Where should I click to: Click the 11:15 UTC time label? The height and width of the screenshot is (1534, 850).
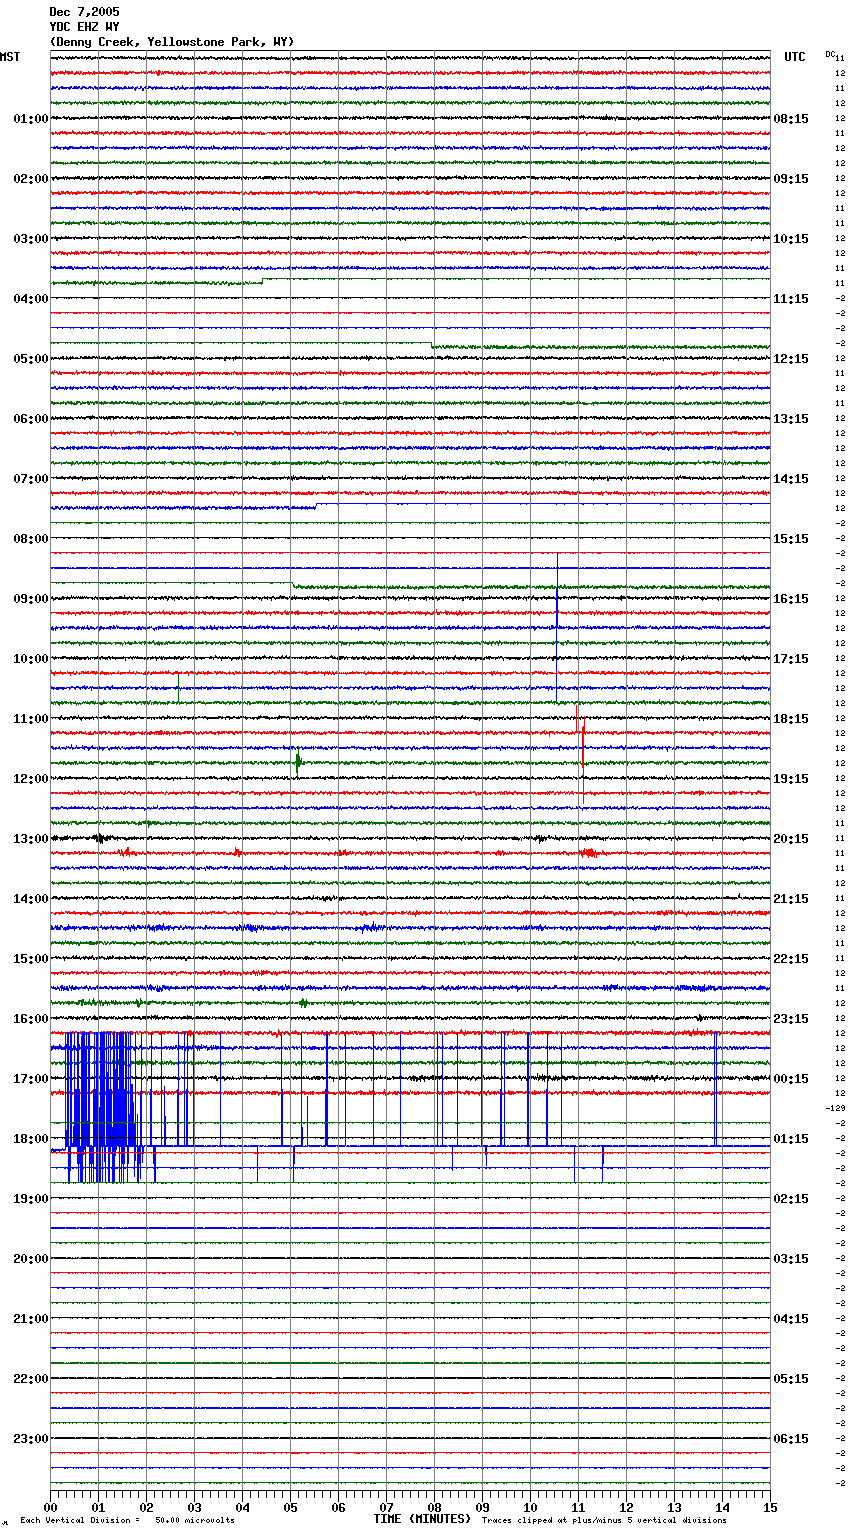pos(791,299)
